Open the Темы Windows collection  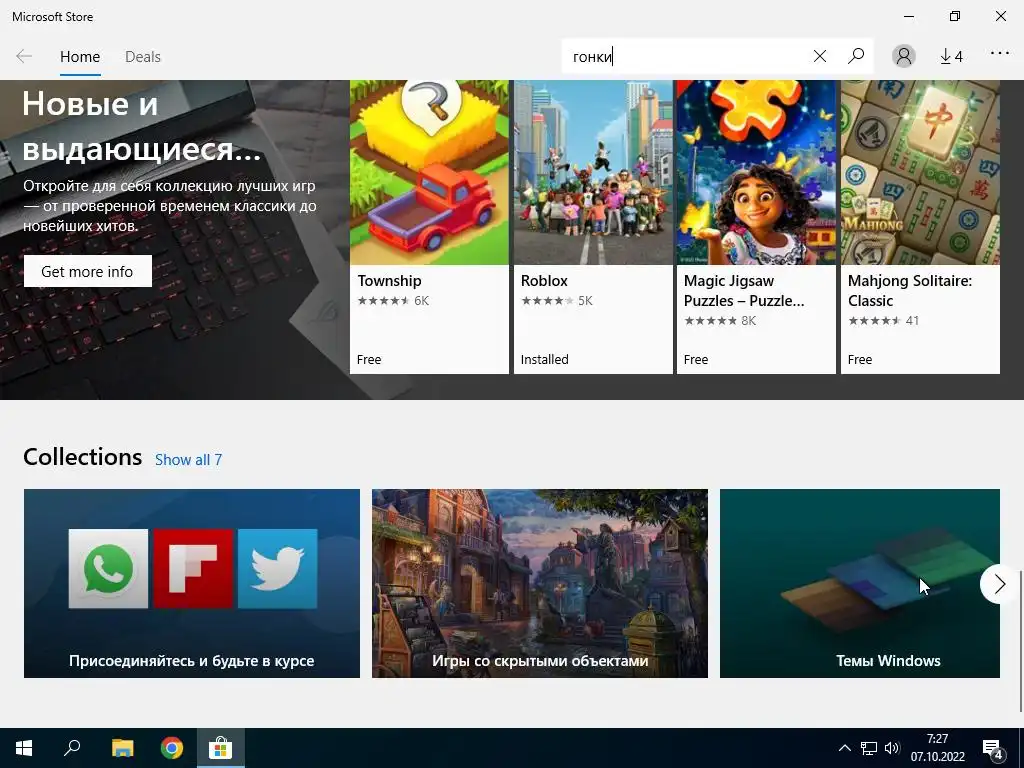click(859, 583)
